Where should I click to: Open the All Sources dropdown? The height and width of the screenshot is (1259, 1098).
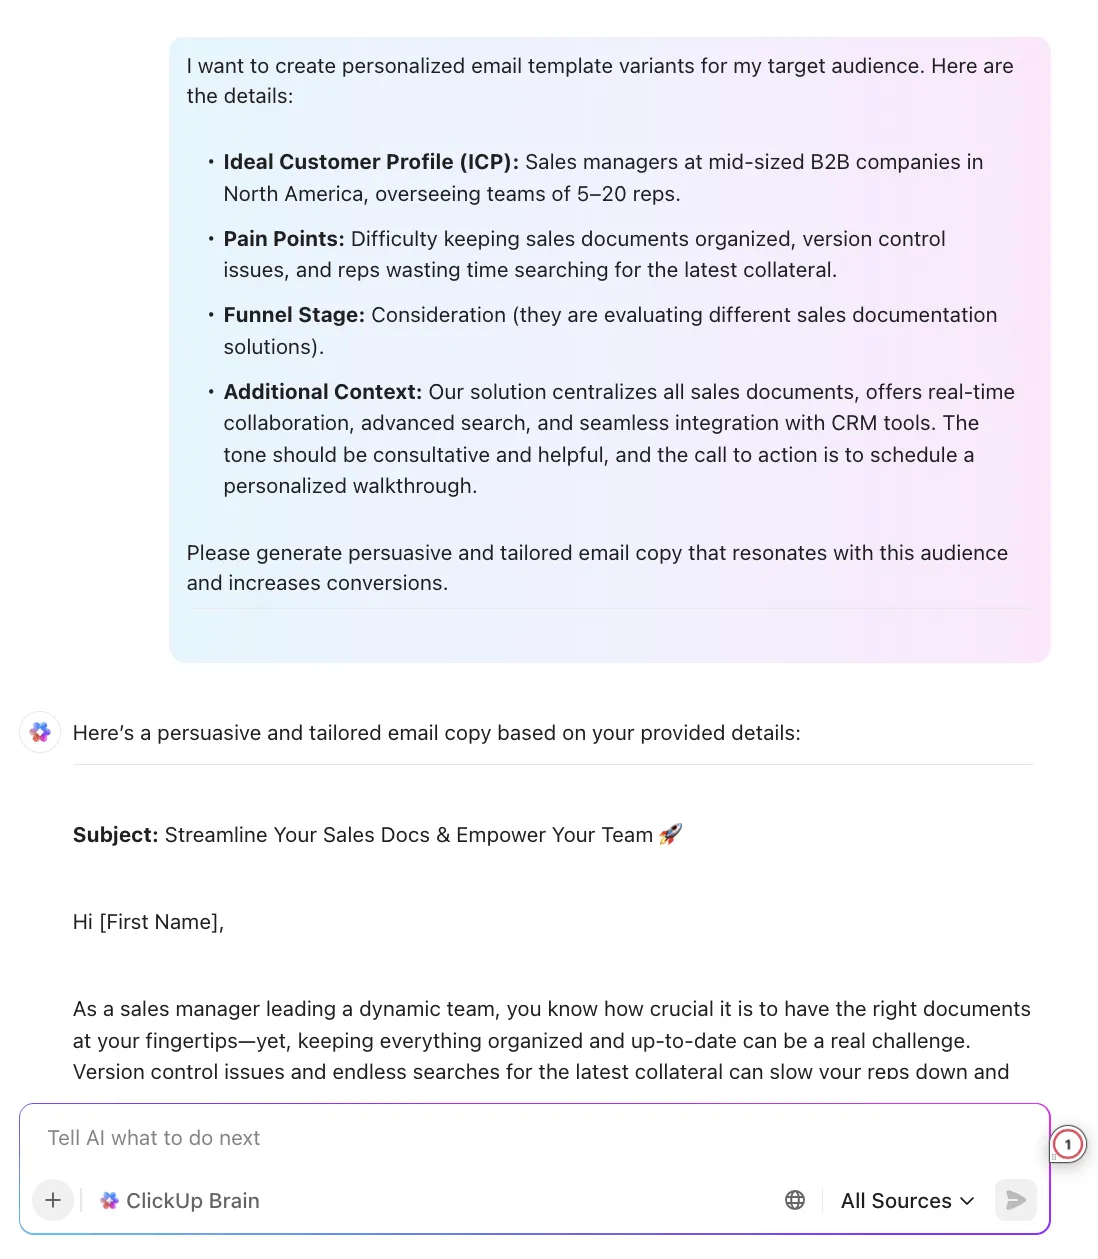click(x=908, y=1200)
